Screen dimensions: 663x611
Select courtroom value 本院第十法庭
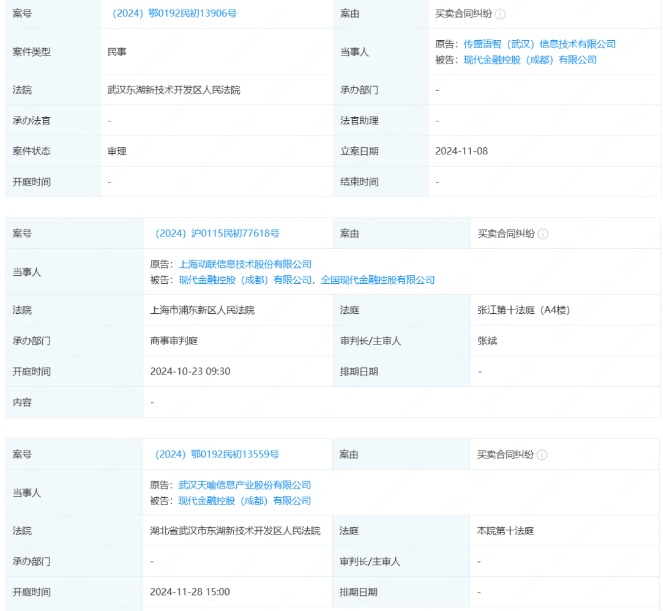(x=505, y=531)
